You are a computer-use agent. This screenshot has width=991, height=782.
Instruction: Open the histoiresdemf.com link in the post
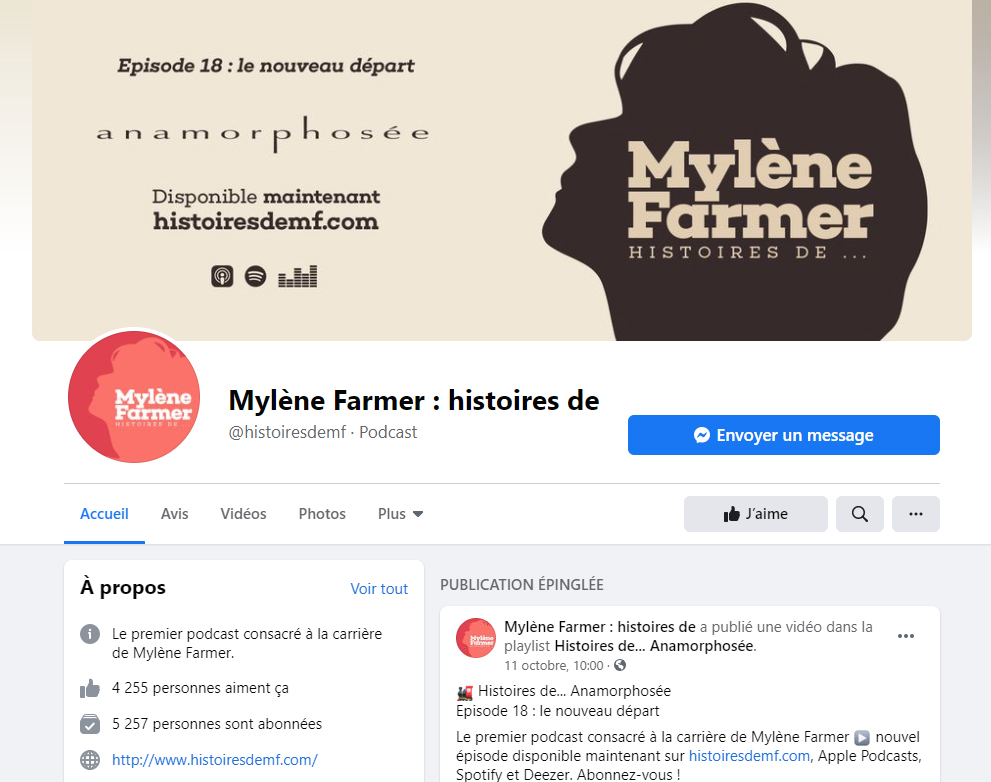(x=749, y=756)
